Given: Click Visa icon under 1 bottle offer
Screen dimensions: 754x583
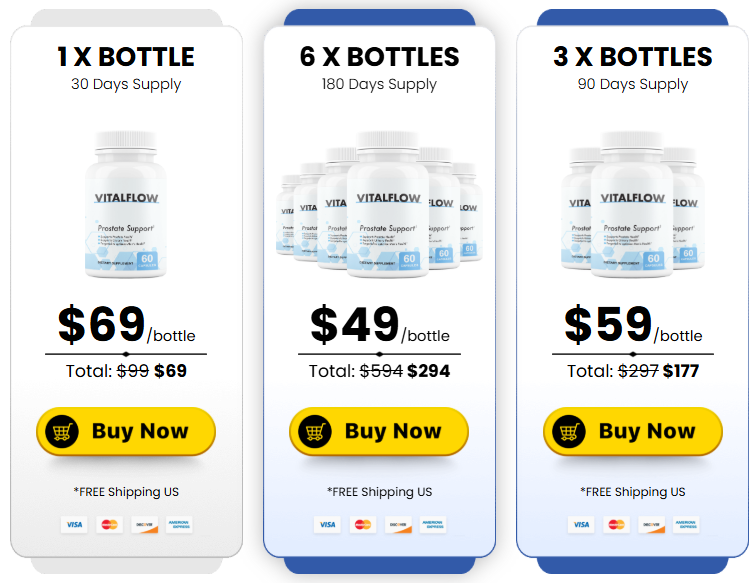Looking at the screenshot, I should 74,524.
